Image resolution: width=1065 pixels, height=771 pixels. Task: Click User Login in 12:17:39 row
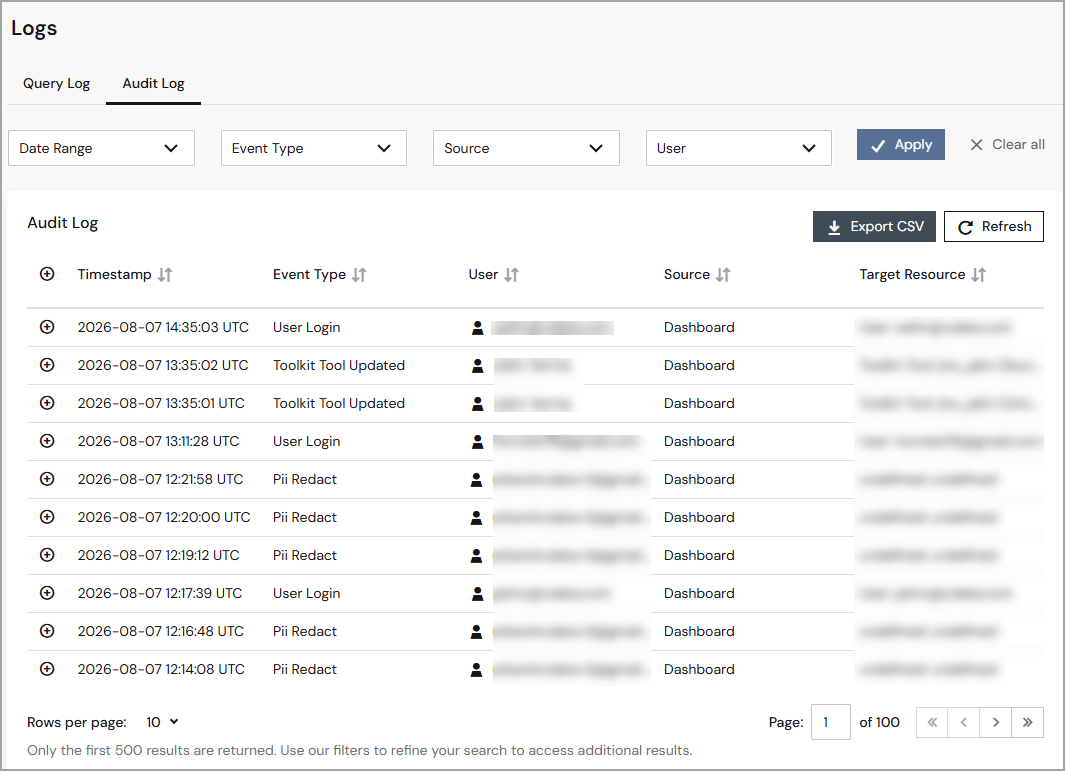click(x=306, y=594)
